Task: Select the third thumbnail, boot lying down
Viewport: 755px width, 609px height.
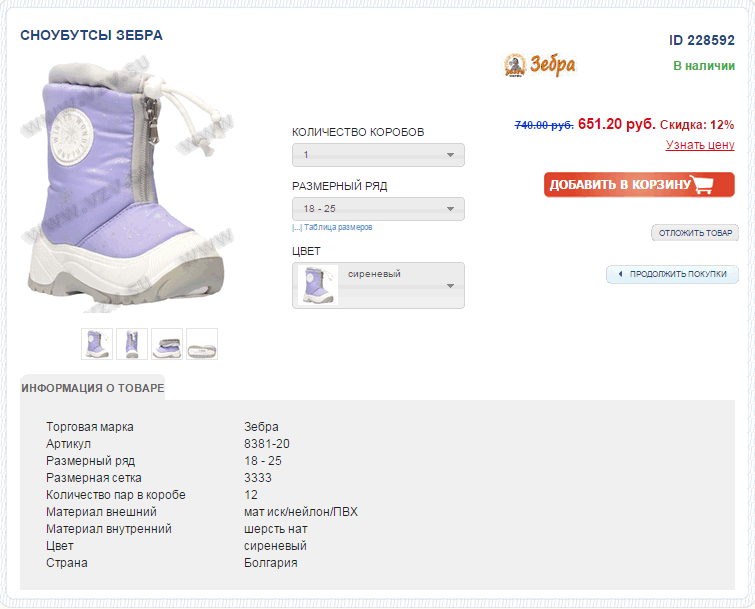Action: click(x=167, y=343)
